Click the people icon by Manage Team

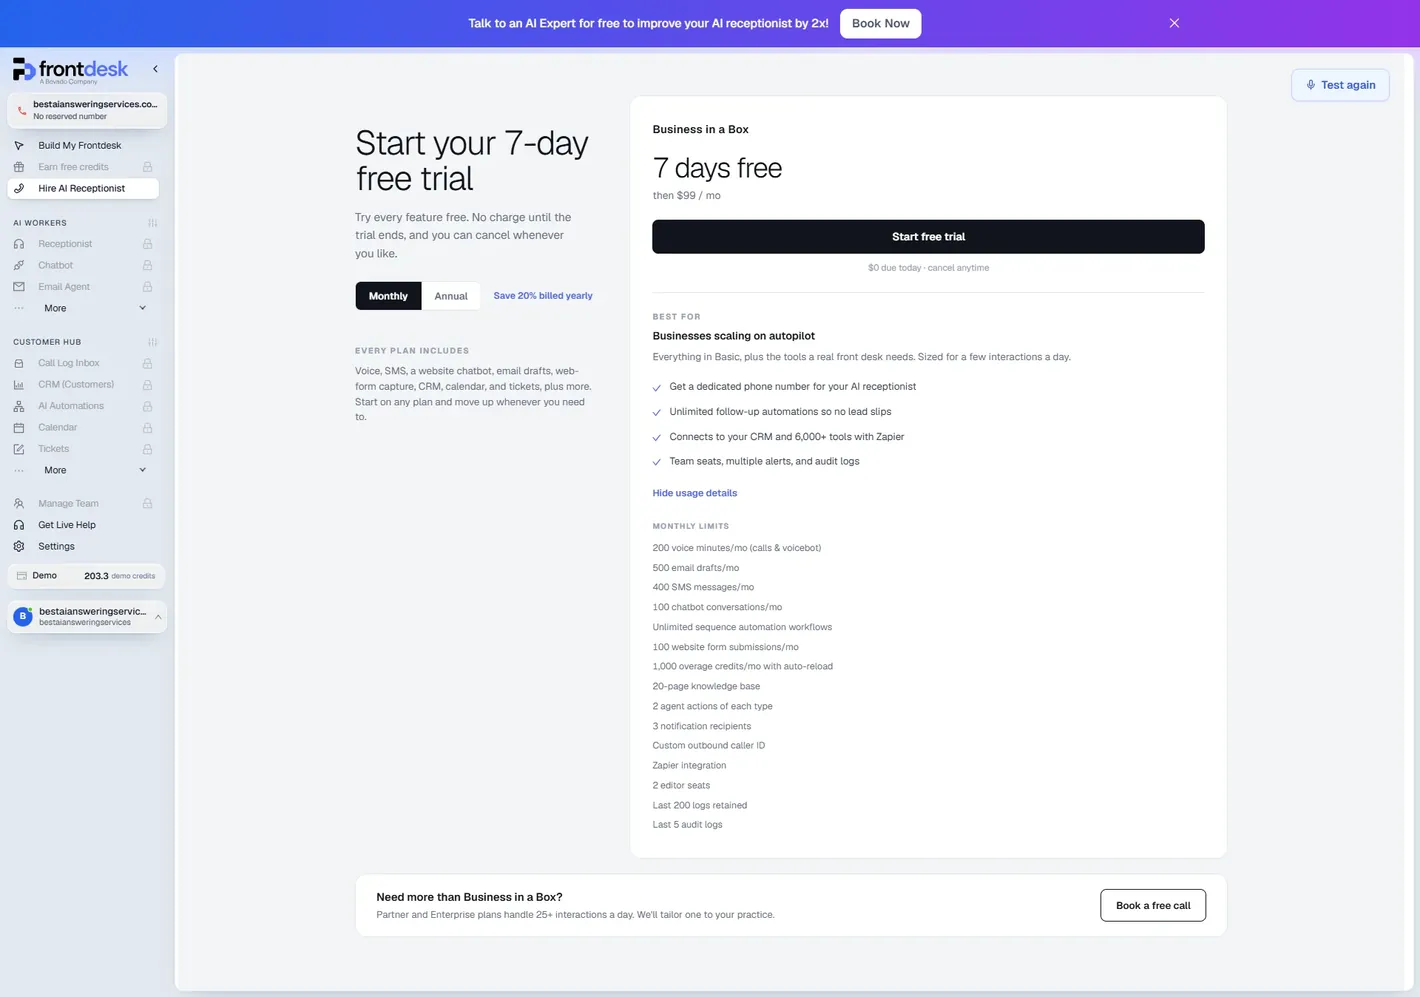click(x=19, y=504)
